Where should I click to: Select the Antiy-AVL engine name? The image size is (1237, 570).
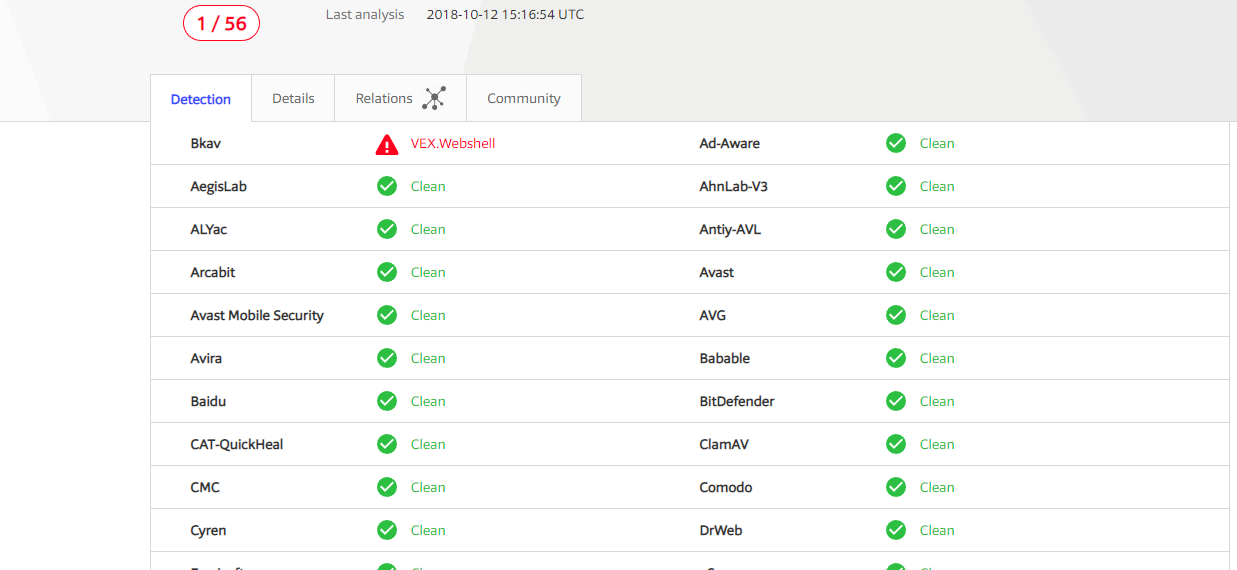730,229
